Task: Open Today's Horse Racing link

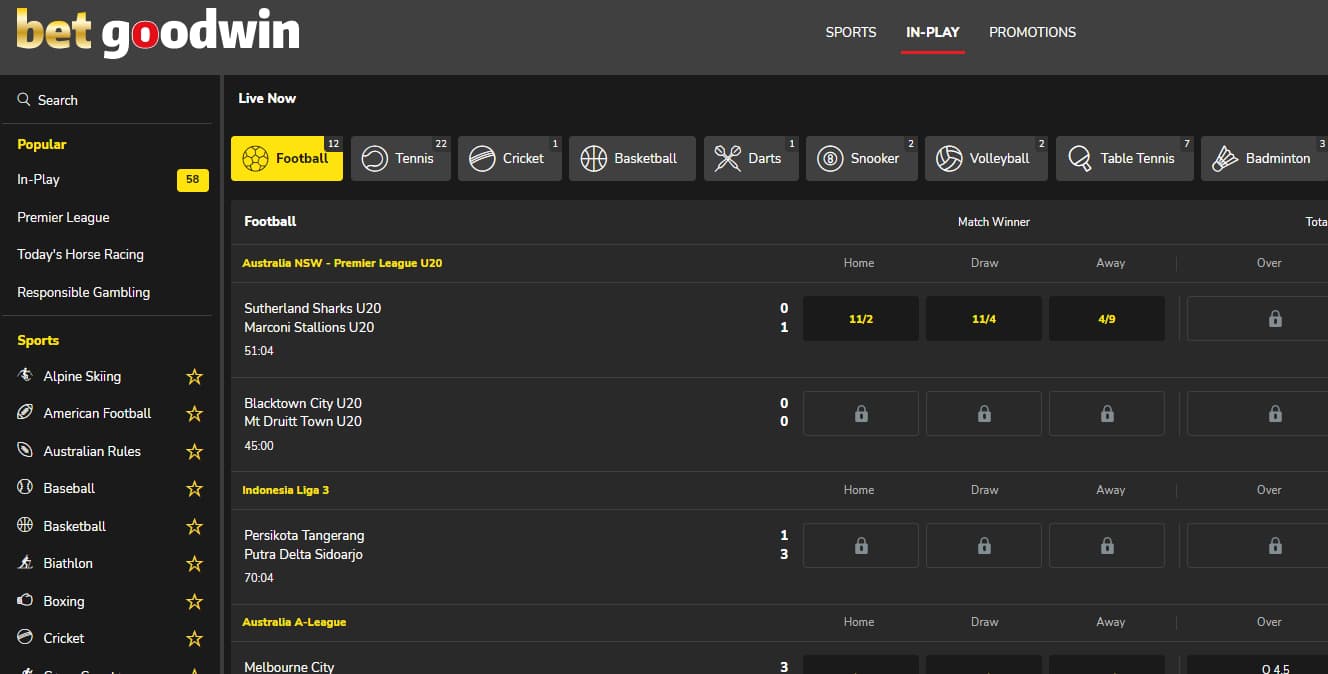Action: point(80,255)
